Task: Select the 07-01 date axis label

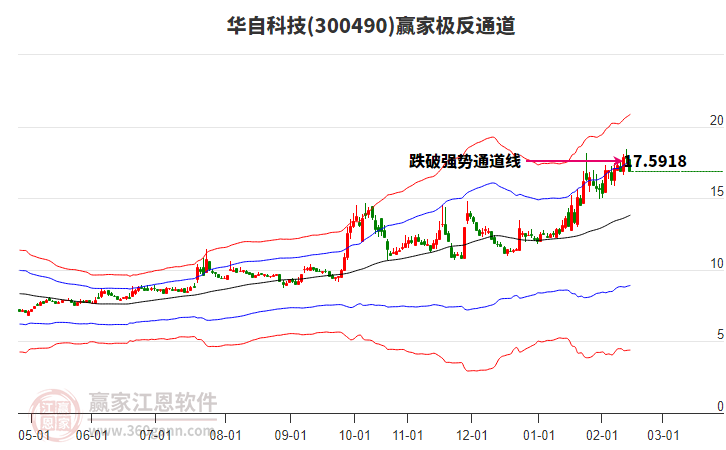Action: pos(155,435)
